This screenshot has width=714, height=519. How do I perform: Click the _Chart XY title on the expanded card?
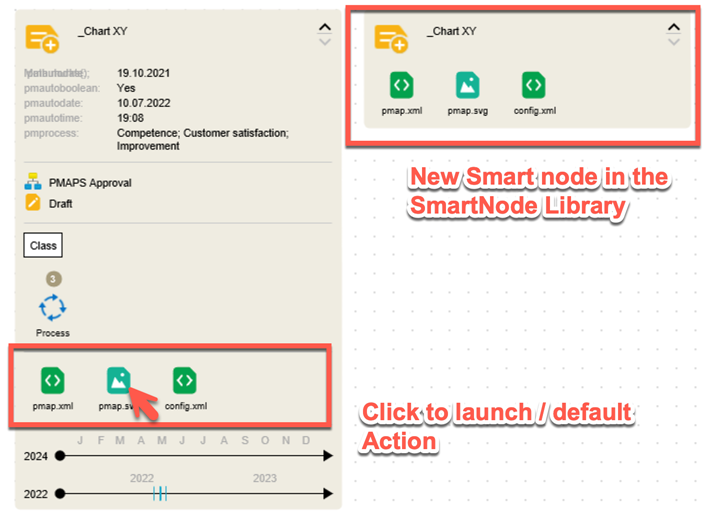(102, 32)
